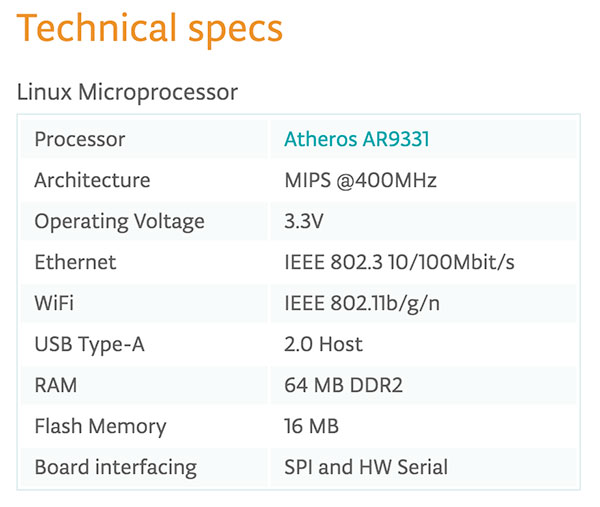Click the Technical specs heading
Viewport: 600px width, 507px height.
150,29
